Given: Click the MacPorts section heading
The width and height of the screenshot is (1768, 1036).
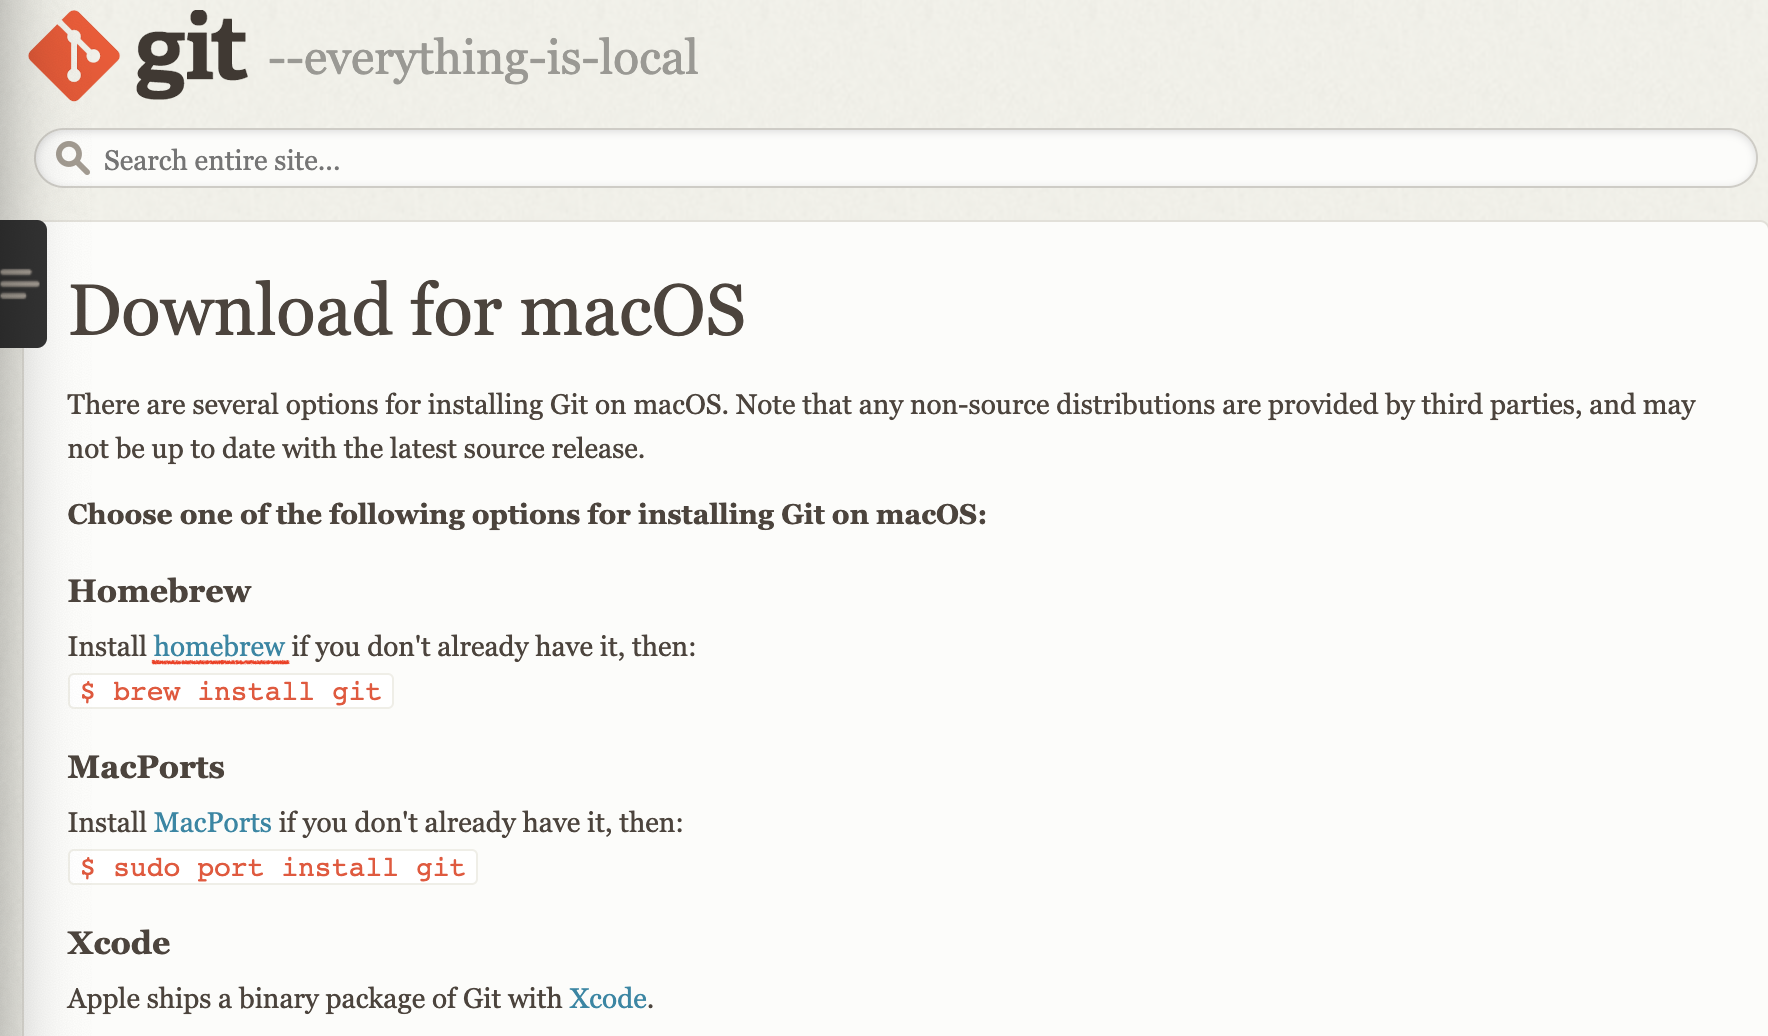Looking at the screenshot, I should point(146,767).
